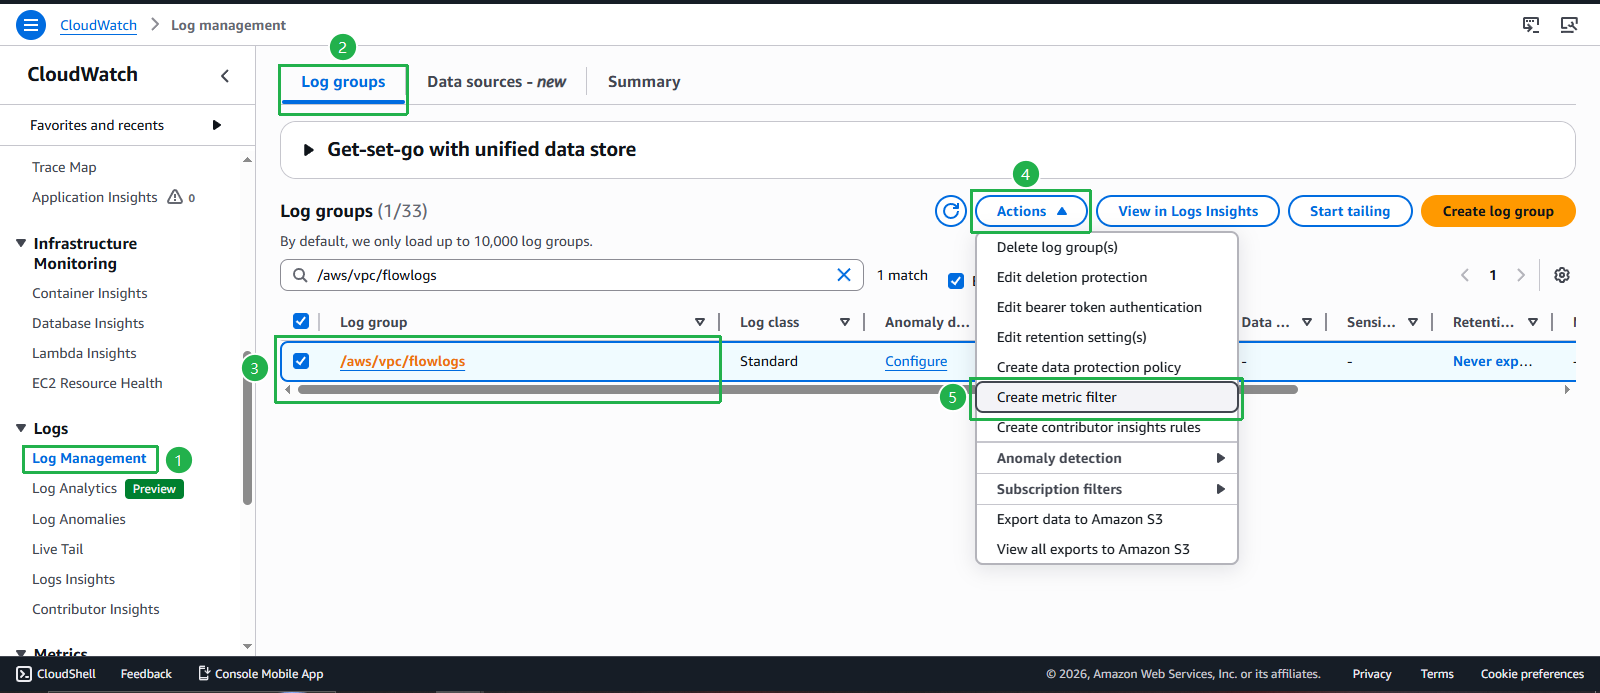Switch to Data sources - new tab
This screenshot has height=693, width=1600.
[x=496, y=82]
